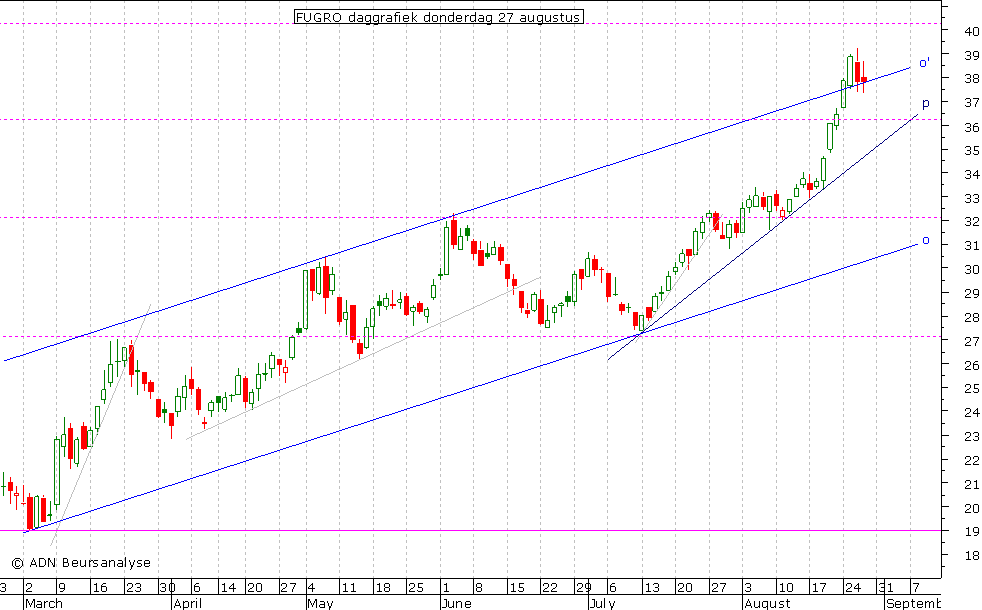Viewport: 982px width, 610px height.
Task: Click the solid magenta support line at 19
Action: (x=470, y=530)
